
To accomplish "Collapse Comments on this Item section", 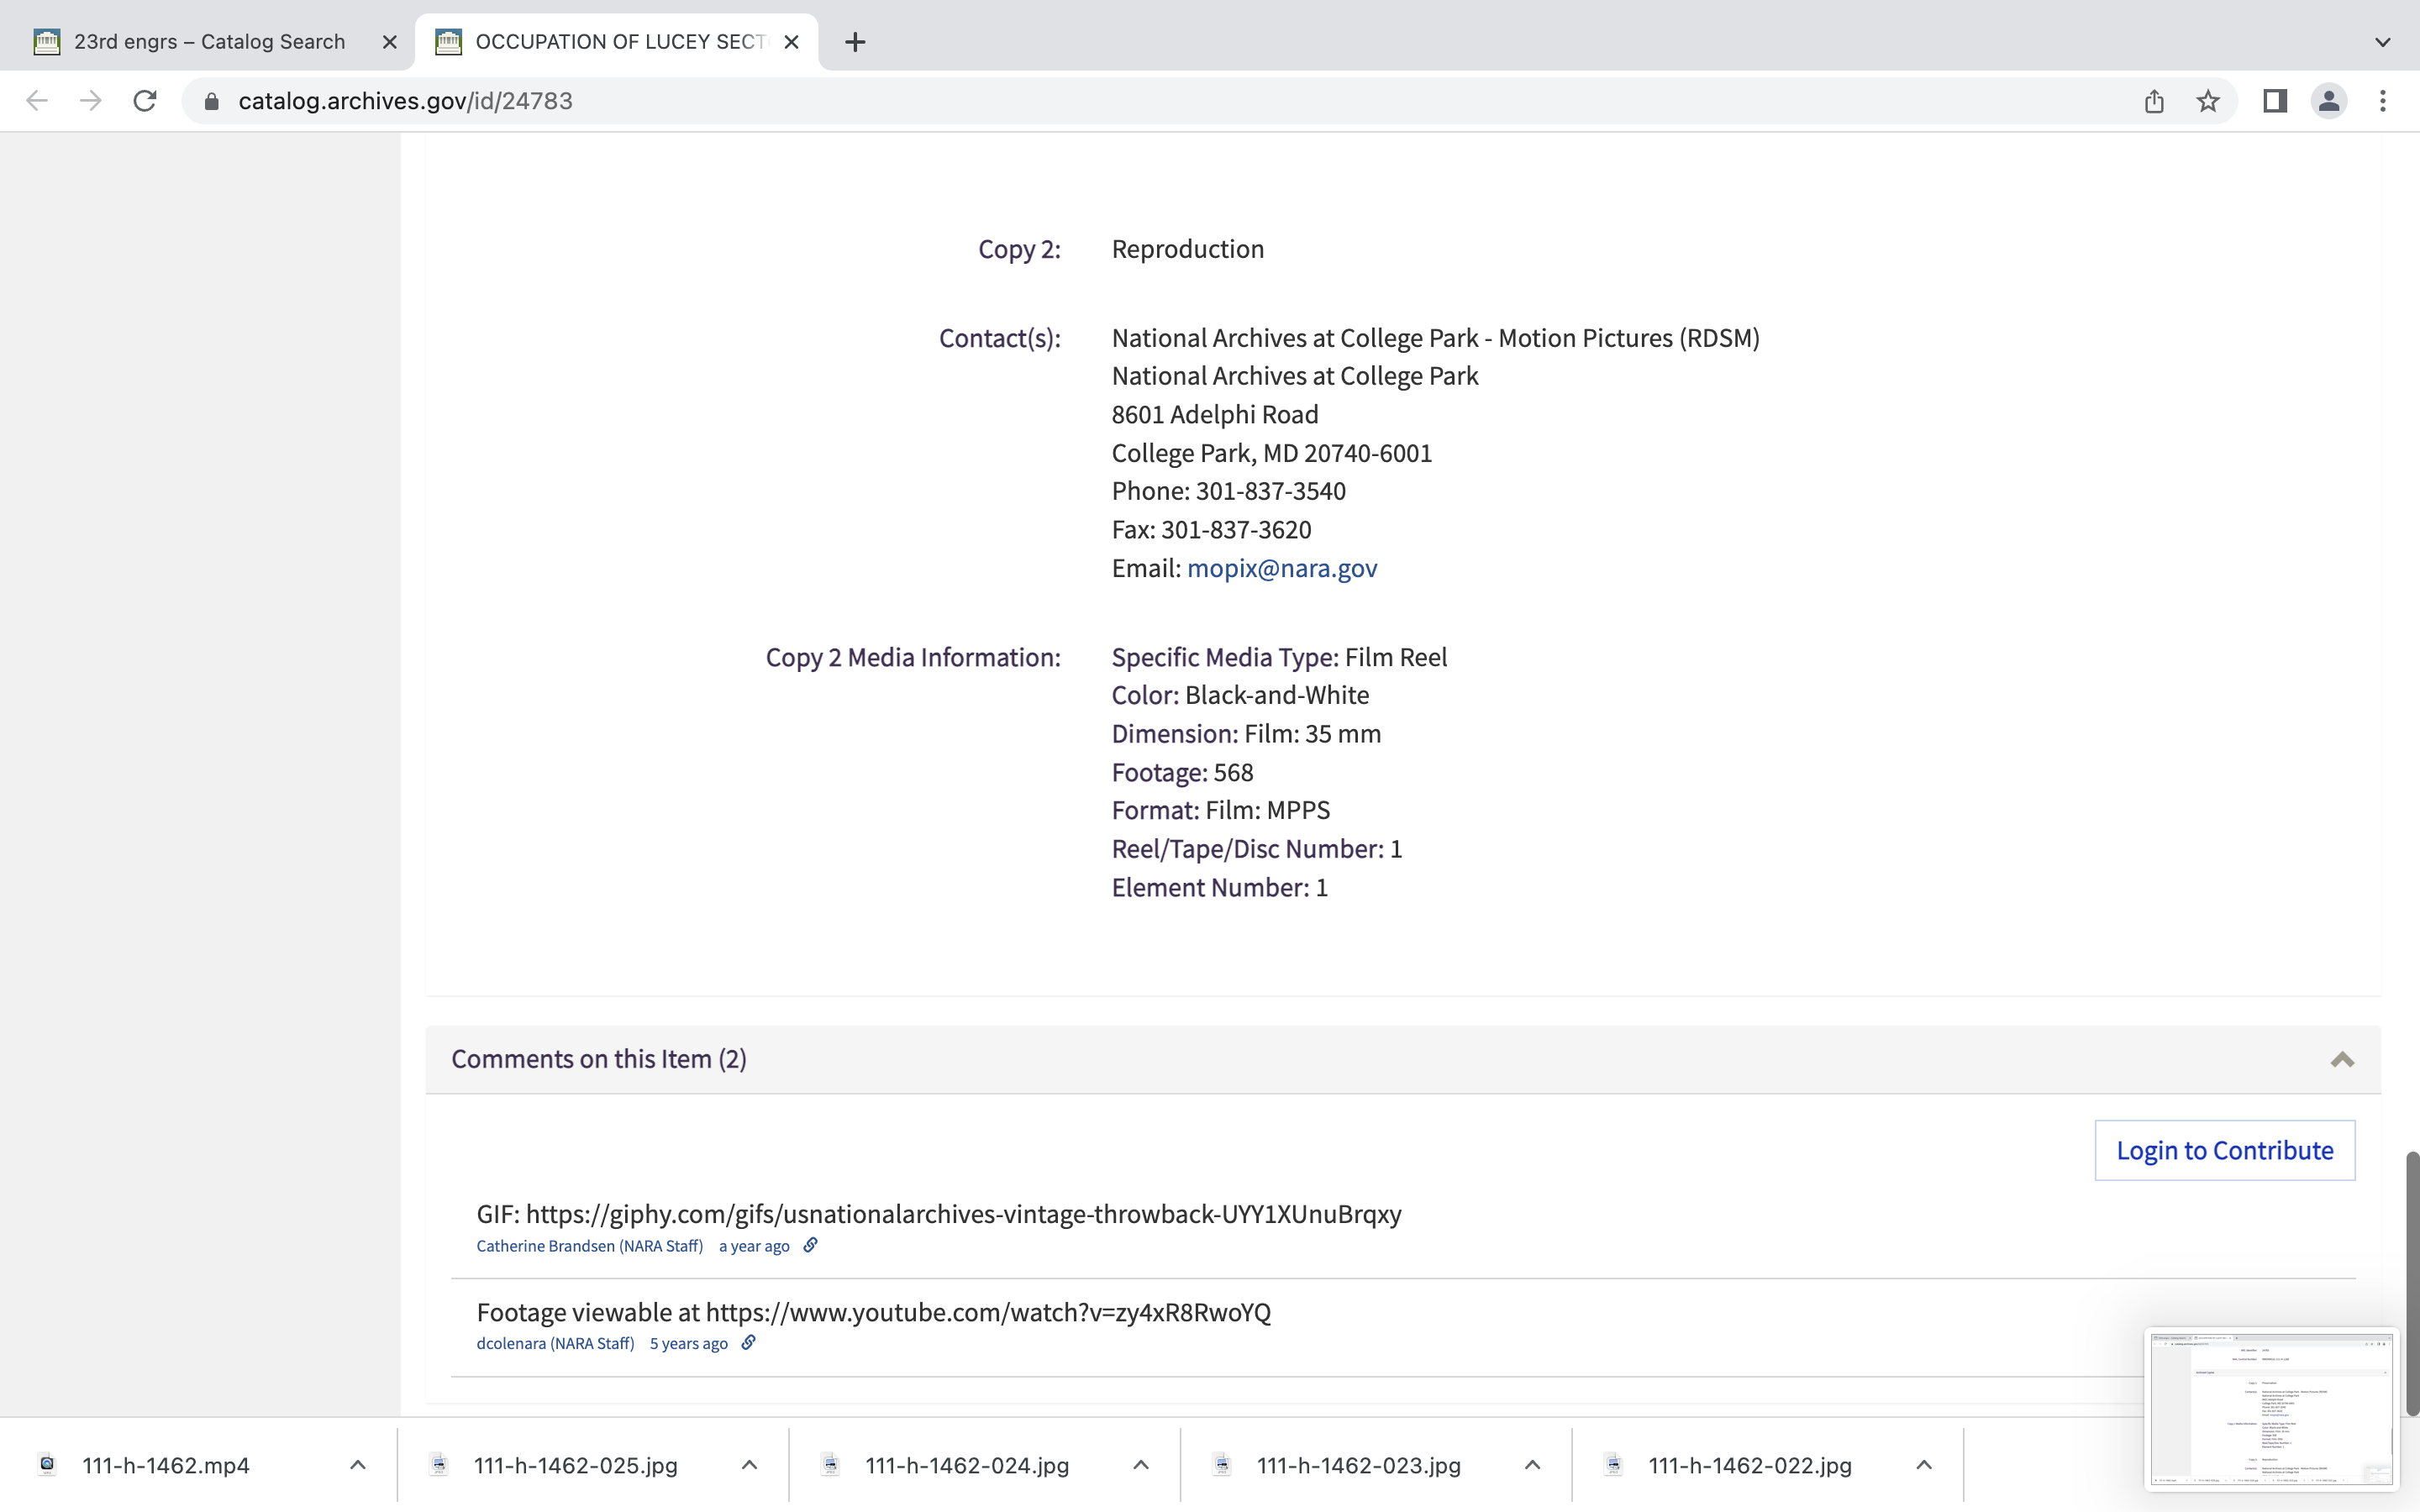I will (x=2342, y=1060).
